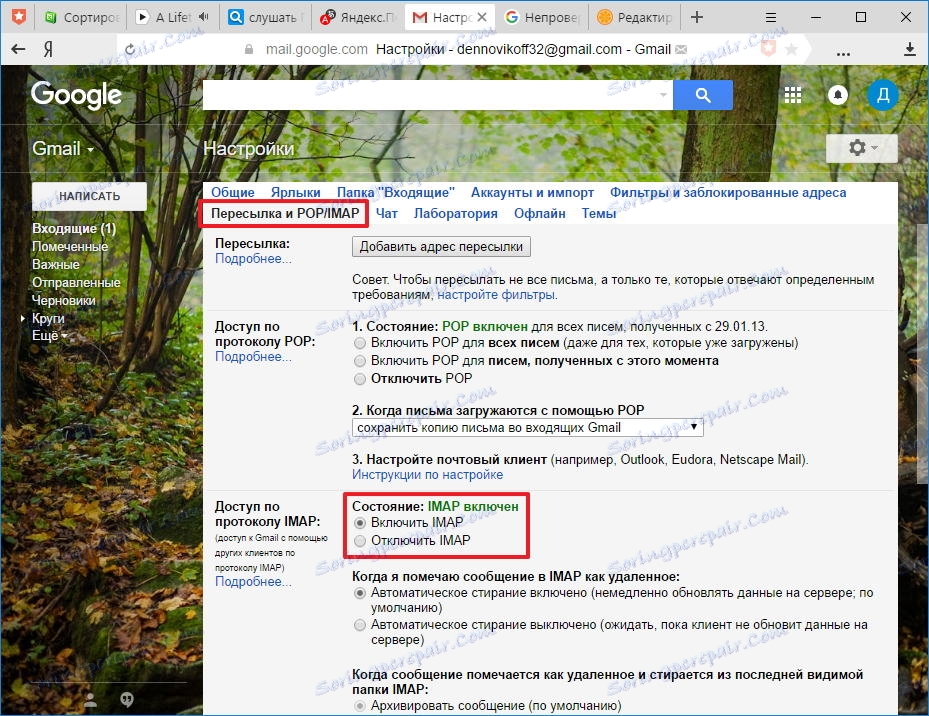Open Фильтры и заблокированные адреса tab
Image resolution: width=929 pixels, height=716 pixels.
[x=728, y=192]
